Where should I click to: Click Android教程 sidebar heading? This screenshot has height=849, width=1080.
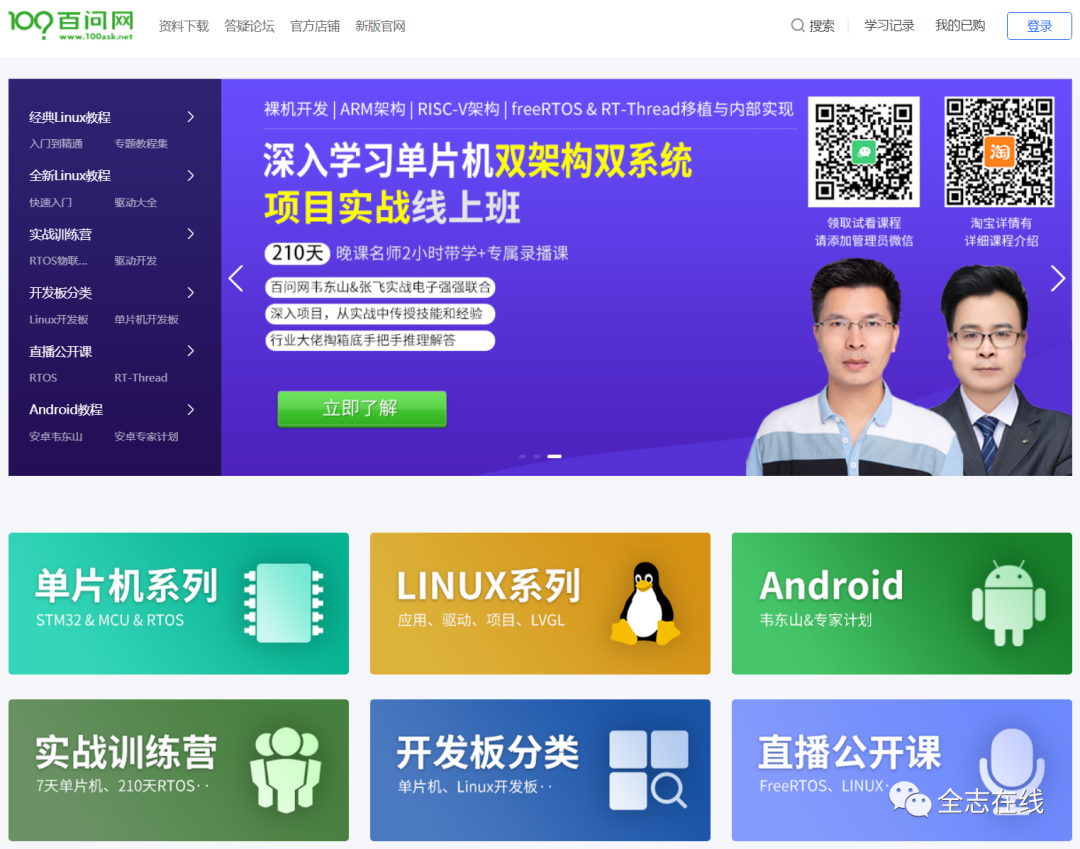coord(66,410)
